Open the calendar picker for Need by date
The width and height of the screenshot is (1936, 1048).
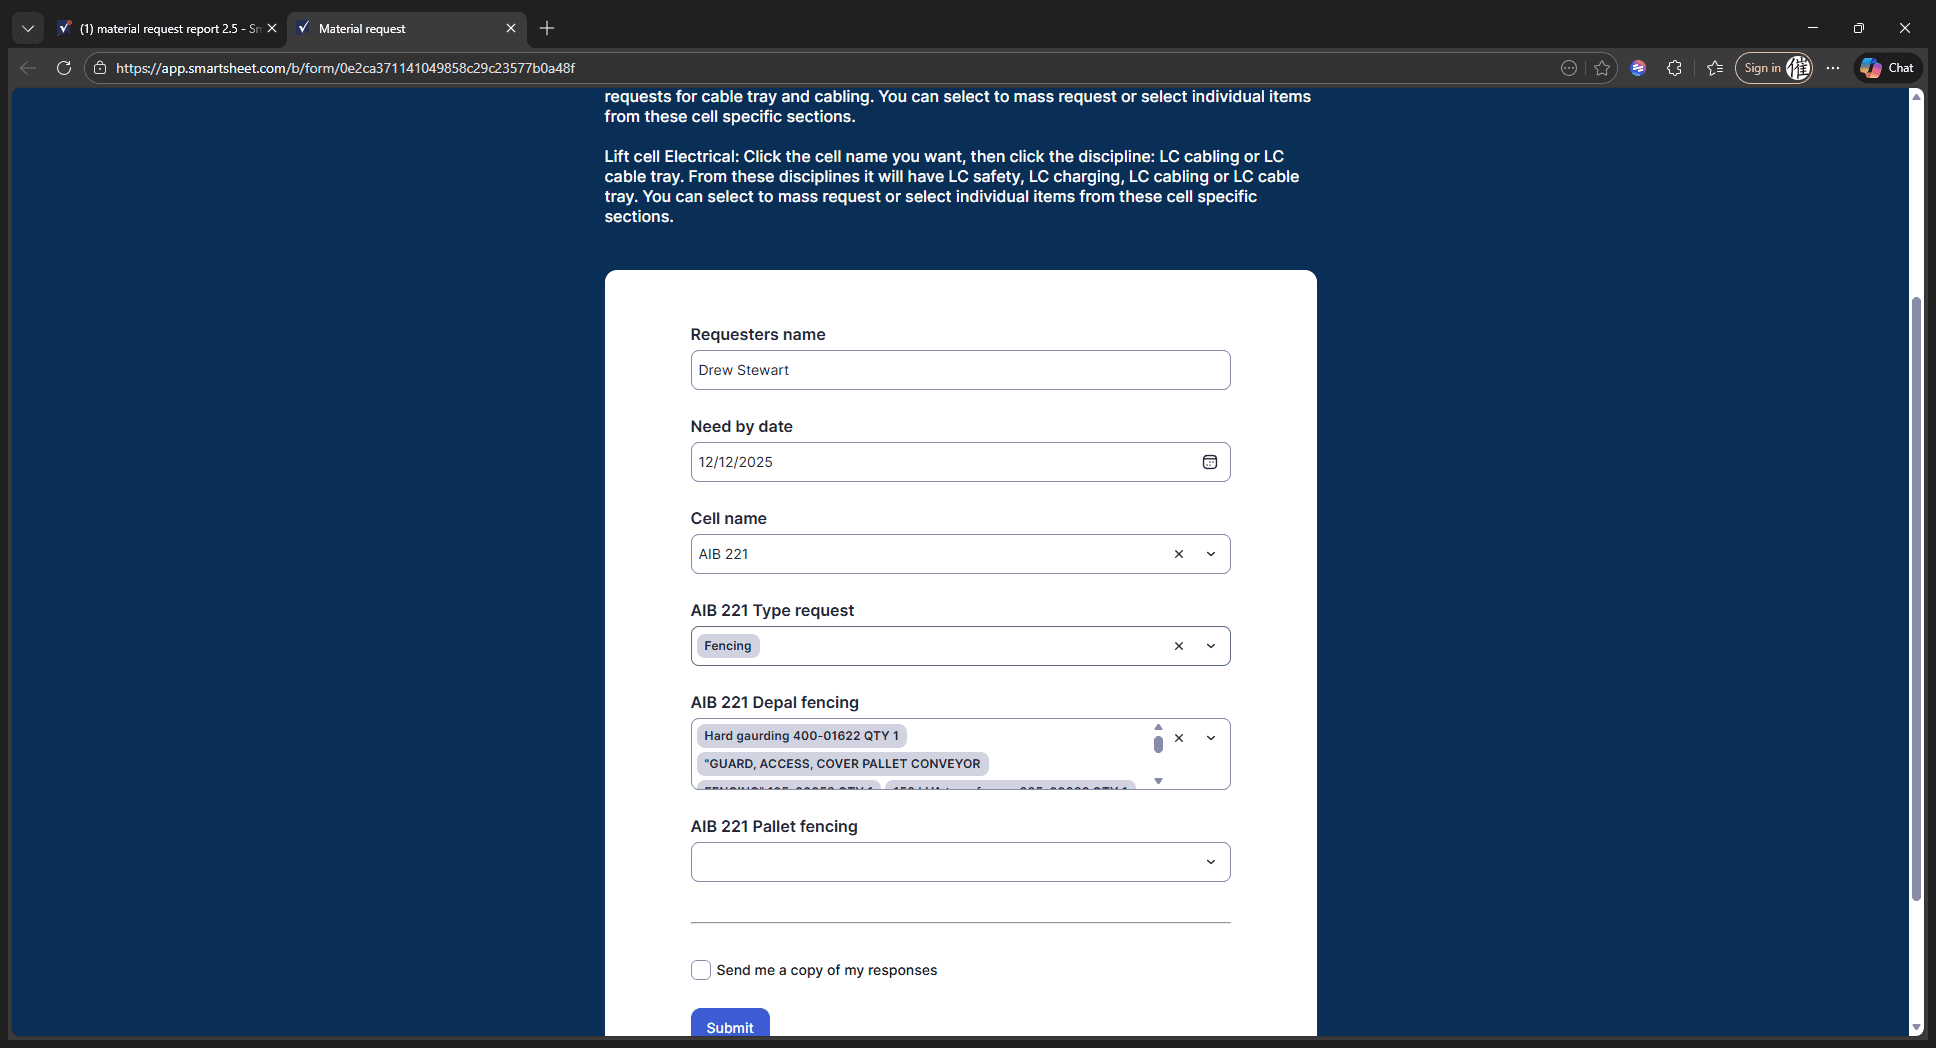[x=1209, y=462]
